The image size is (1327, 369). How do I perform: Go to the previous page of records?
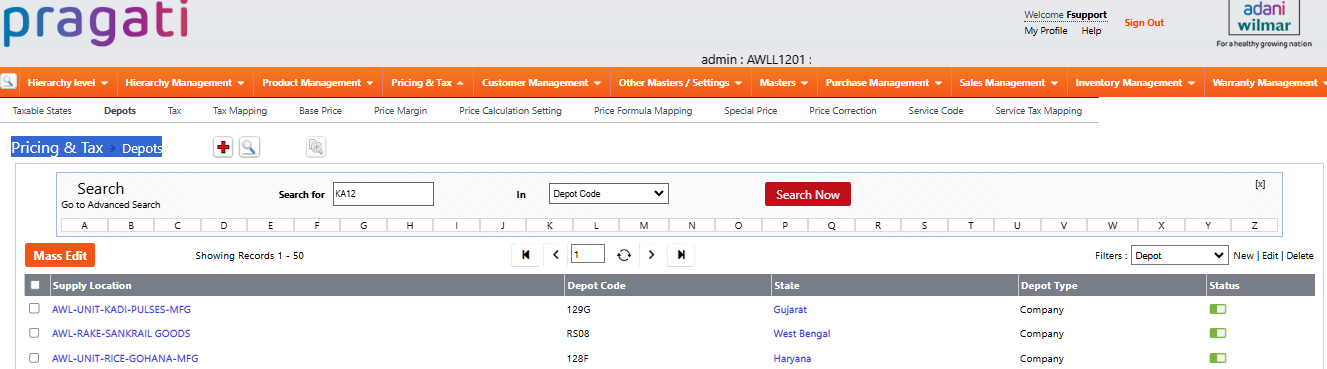556,255
